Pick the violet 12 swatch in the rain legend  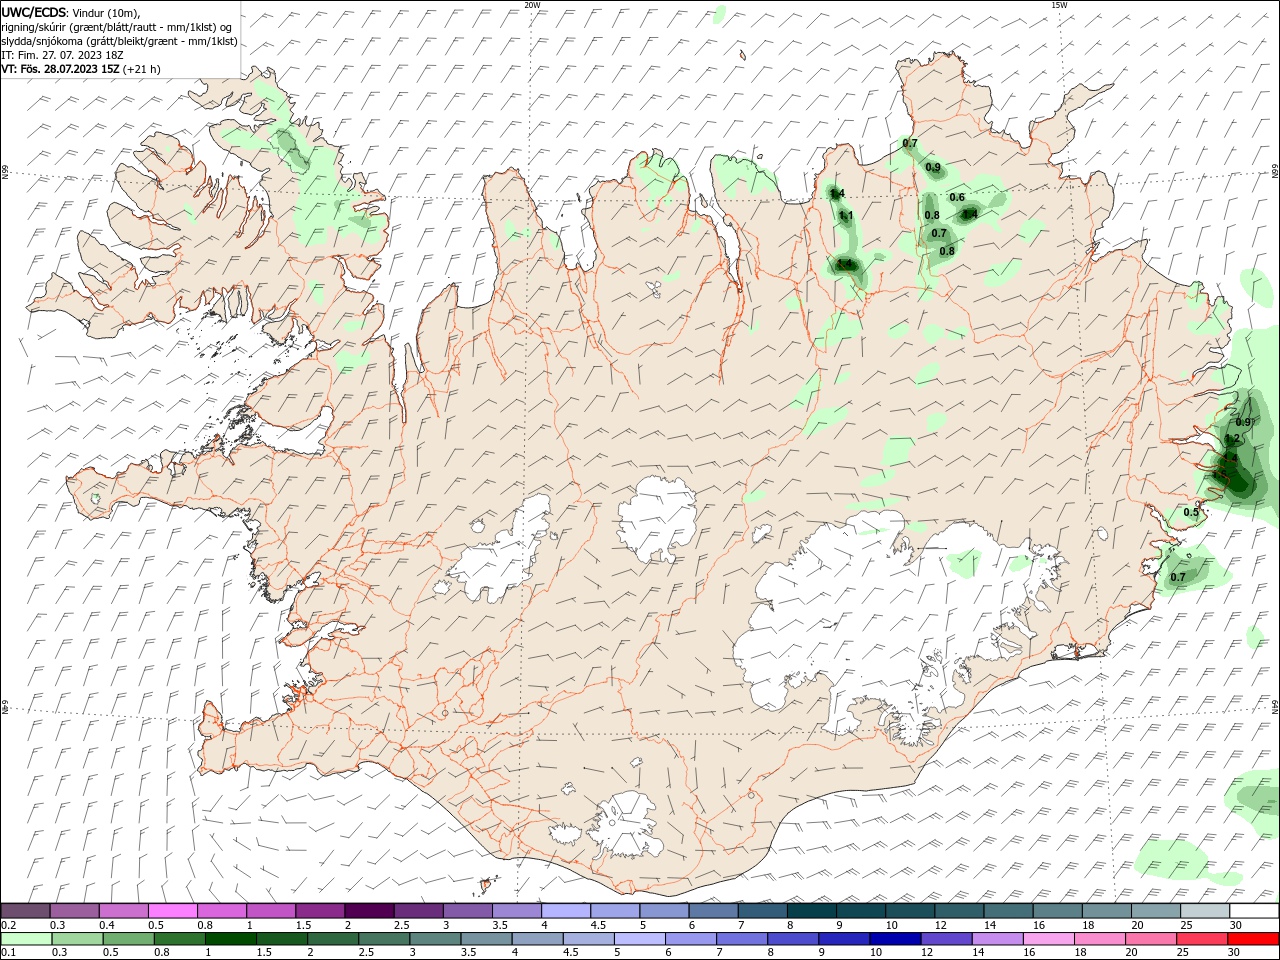[x=945, y=939]
